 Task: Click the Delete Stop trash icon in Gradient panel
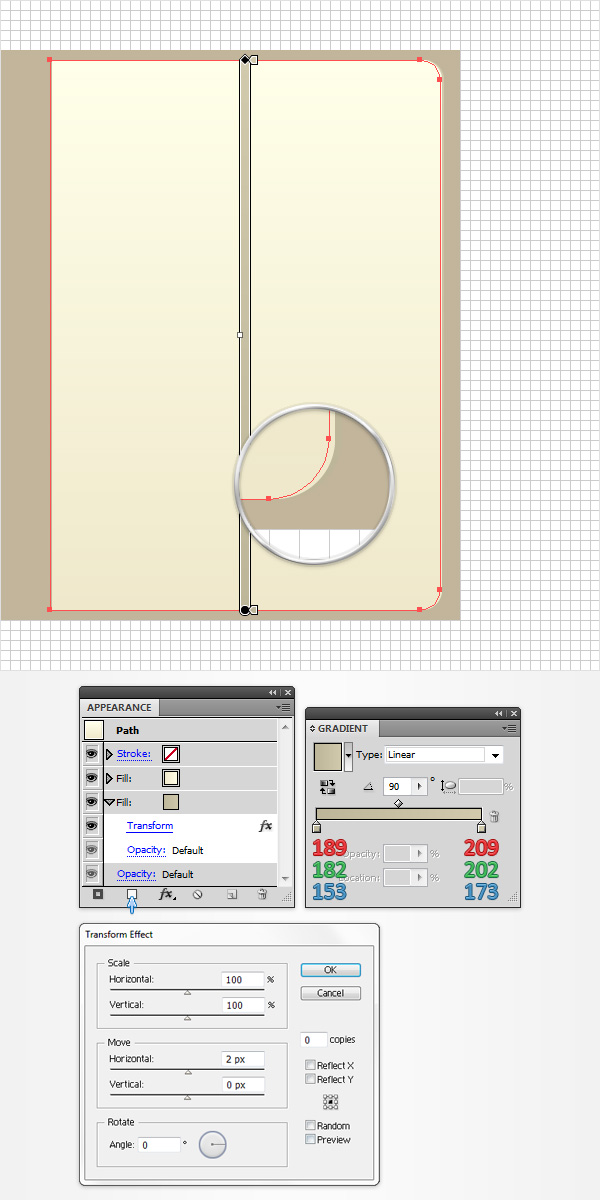494,817
